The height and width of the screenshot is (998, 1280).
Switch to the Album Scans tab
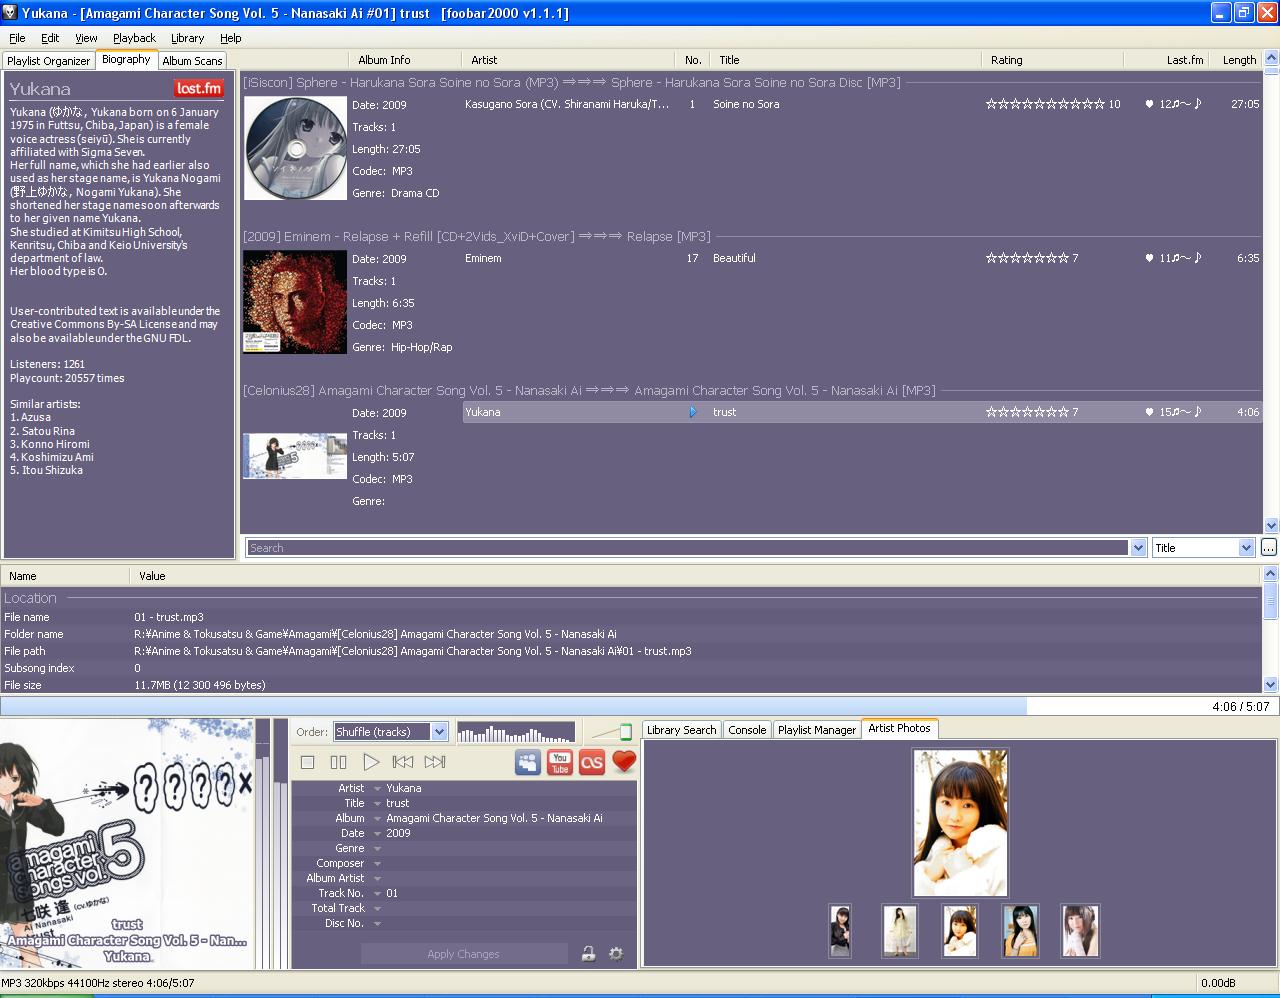pos(192,61)
